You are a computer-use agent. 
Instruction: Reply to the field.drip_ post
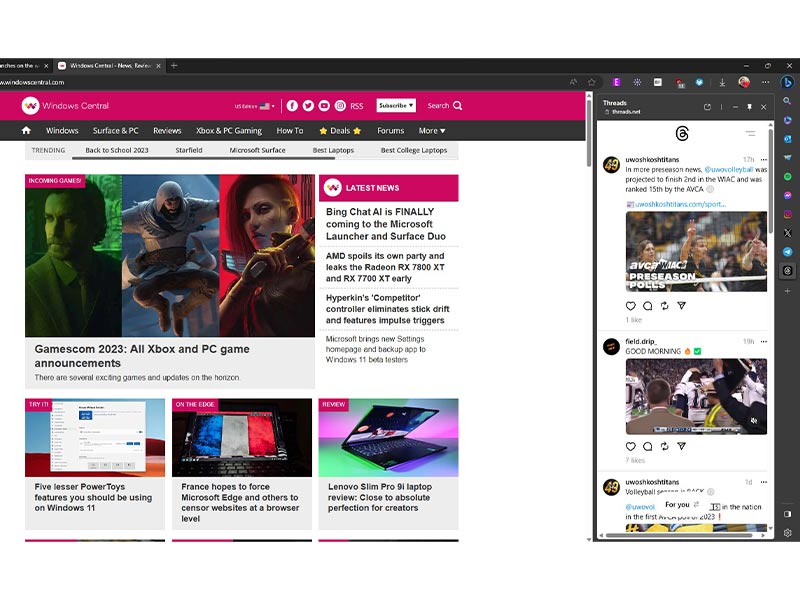click(x=647, y=446)
